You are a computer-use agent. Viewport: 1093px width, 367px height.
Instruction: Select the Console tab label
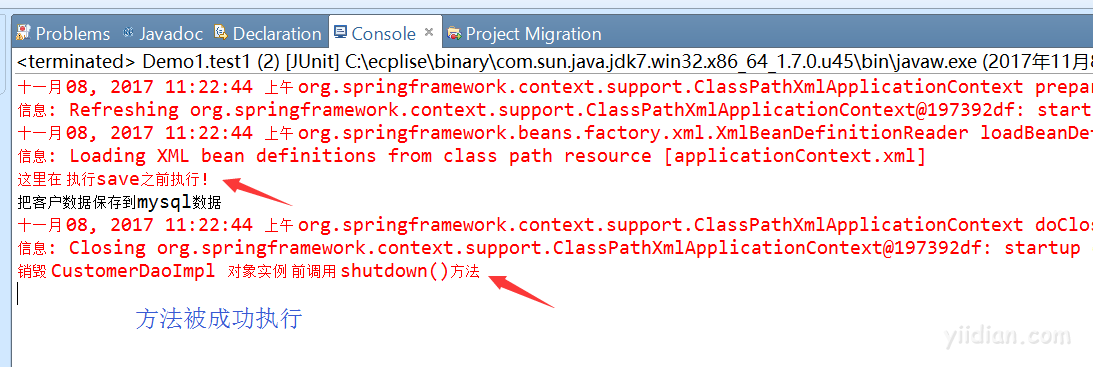[383, 33]
